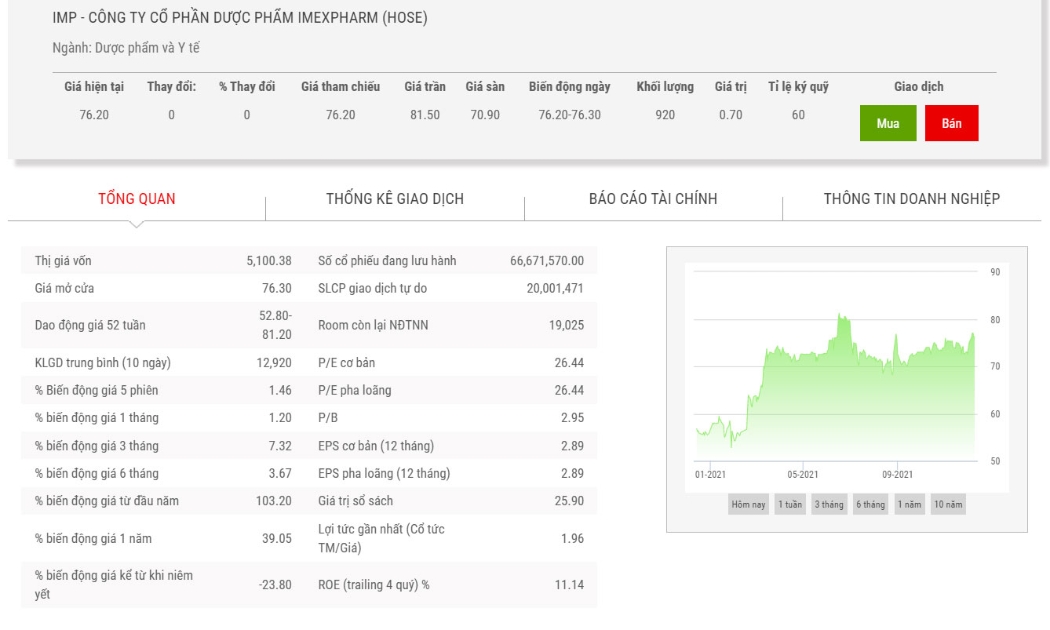Click the Ngành: Dược phẩm và Y tế text
Screen dimensions: 1050x630
coord(126,48)
